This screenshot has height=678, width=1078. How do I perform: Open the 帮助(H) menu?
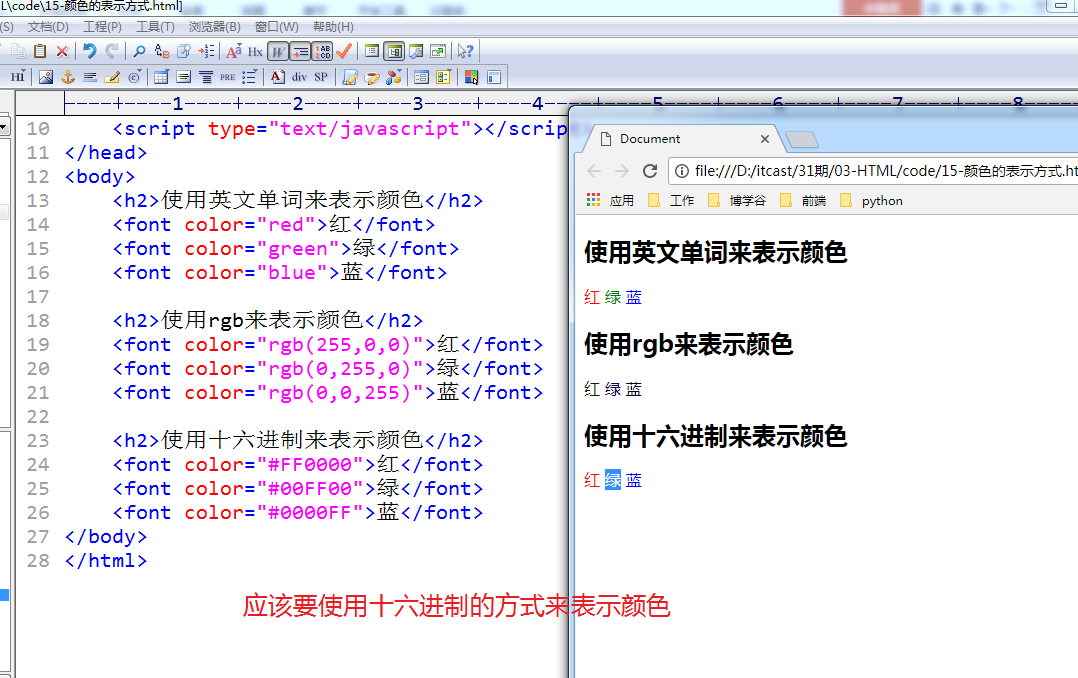click(333, 27)
